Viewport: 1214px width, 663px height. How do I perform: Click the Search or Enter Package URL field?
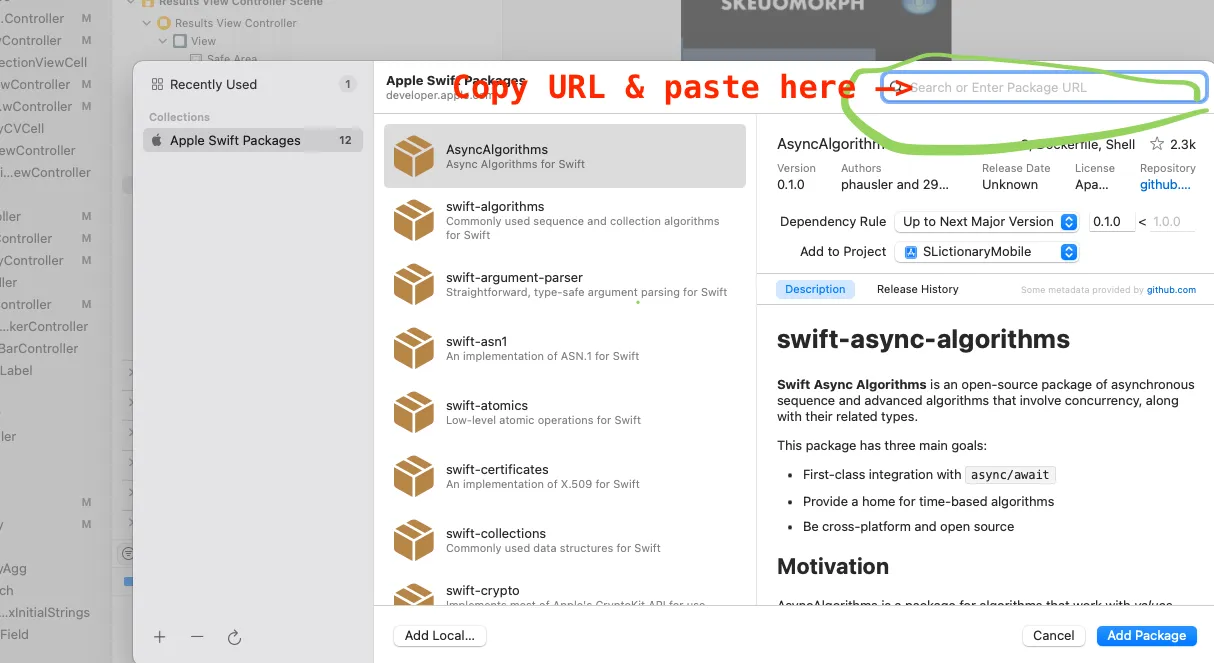1044,87
